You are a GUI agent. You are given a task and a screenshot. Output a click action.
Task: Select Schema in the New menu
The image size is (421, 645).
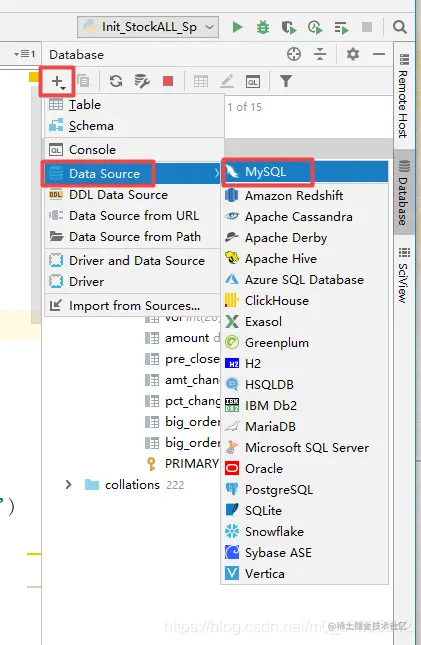pyautogui.click(x=135, y=126)
